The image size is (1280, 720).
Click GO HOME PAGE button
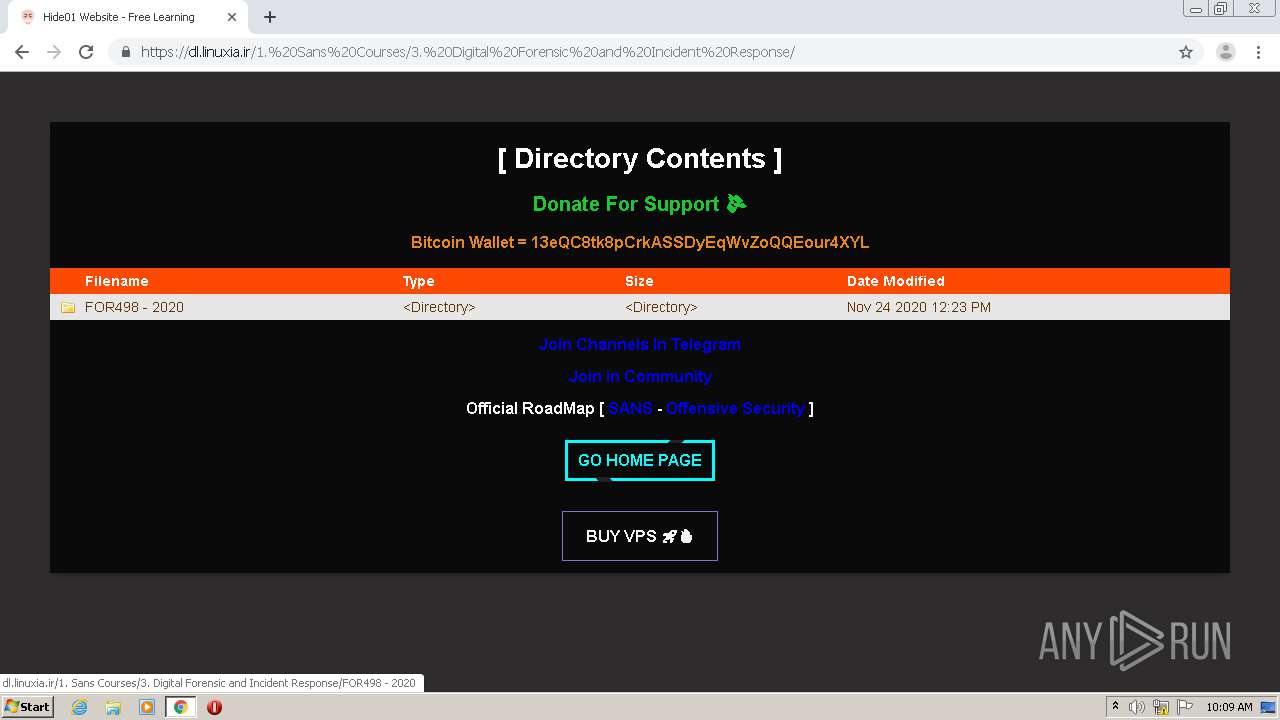point(640,460)
